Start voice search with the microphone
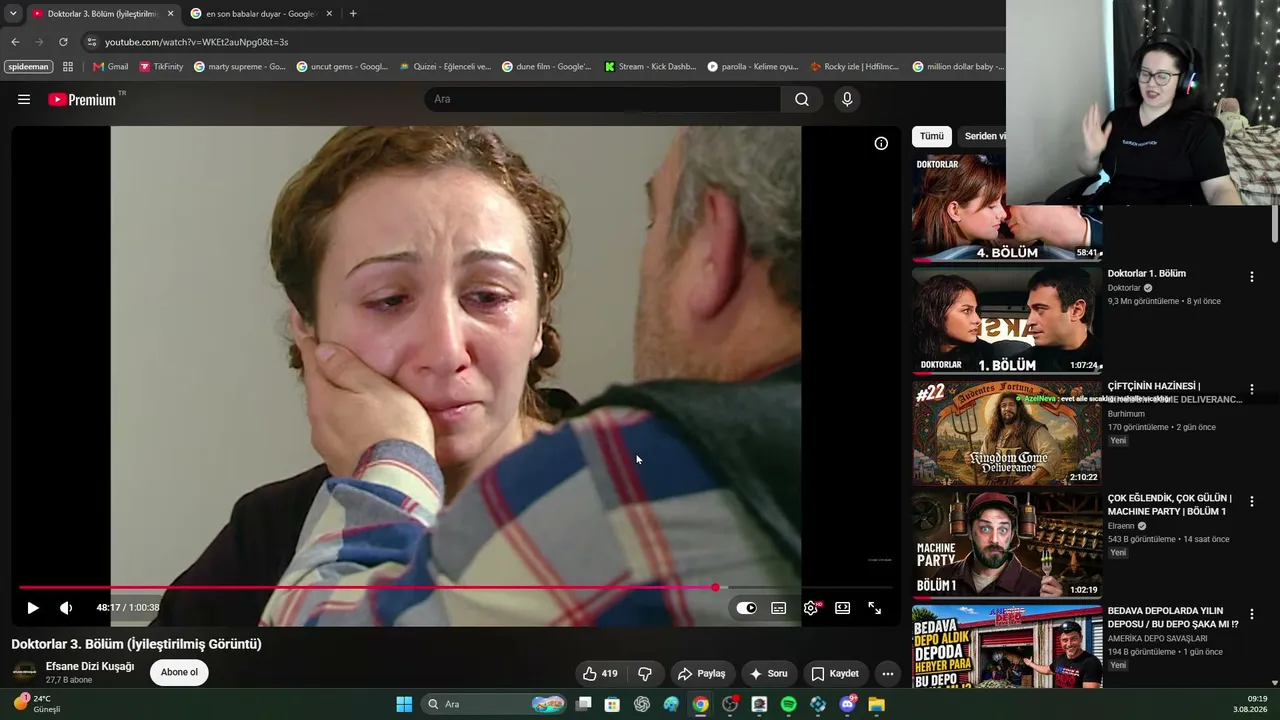This screenshot has width=1280, height=720. click(847, 99)
